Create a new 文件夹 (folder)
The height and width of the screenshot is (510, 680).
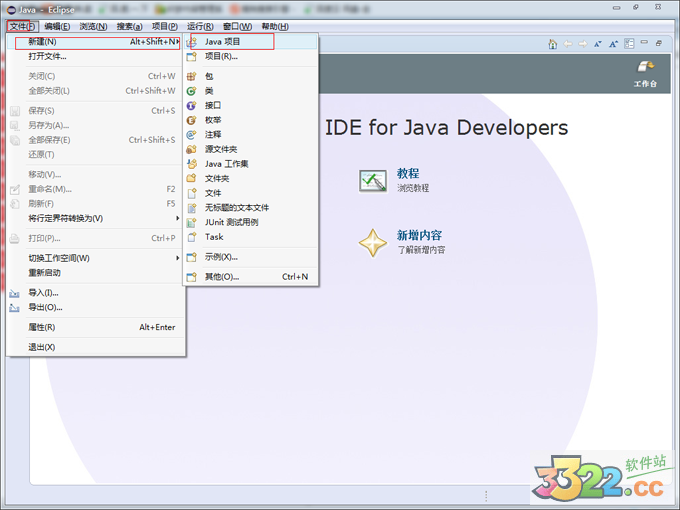pos(251,179)
